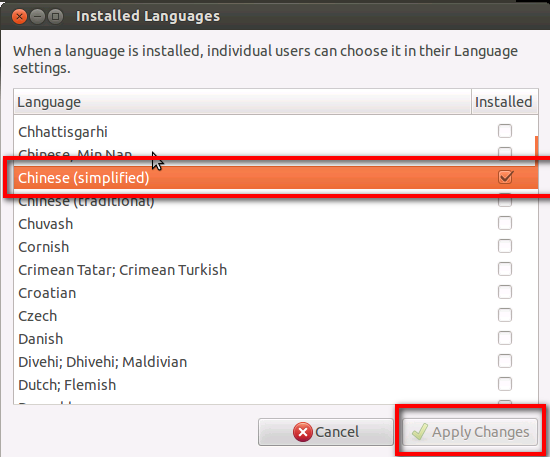Maximize the Installed Languages window
This screenshot has width=550, height=457.
pos(55,16)
